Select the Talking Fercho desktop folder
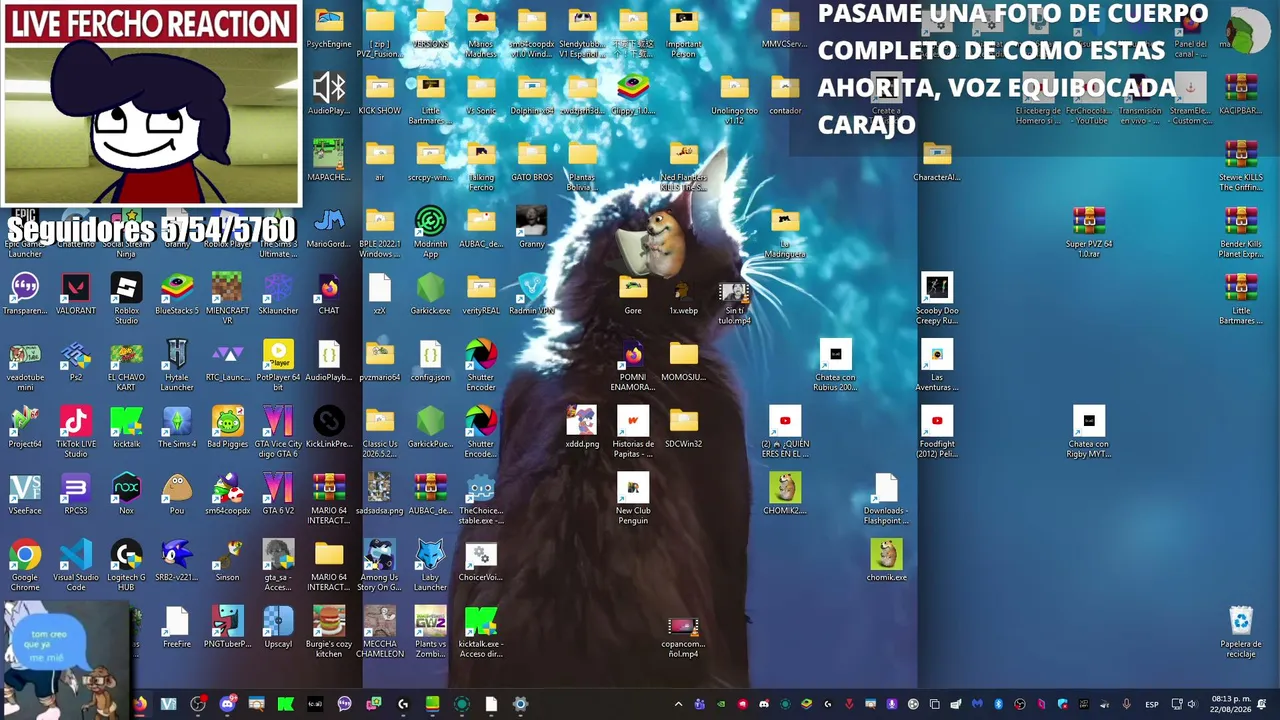 pos(481,165)
